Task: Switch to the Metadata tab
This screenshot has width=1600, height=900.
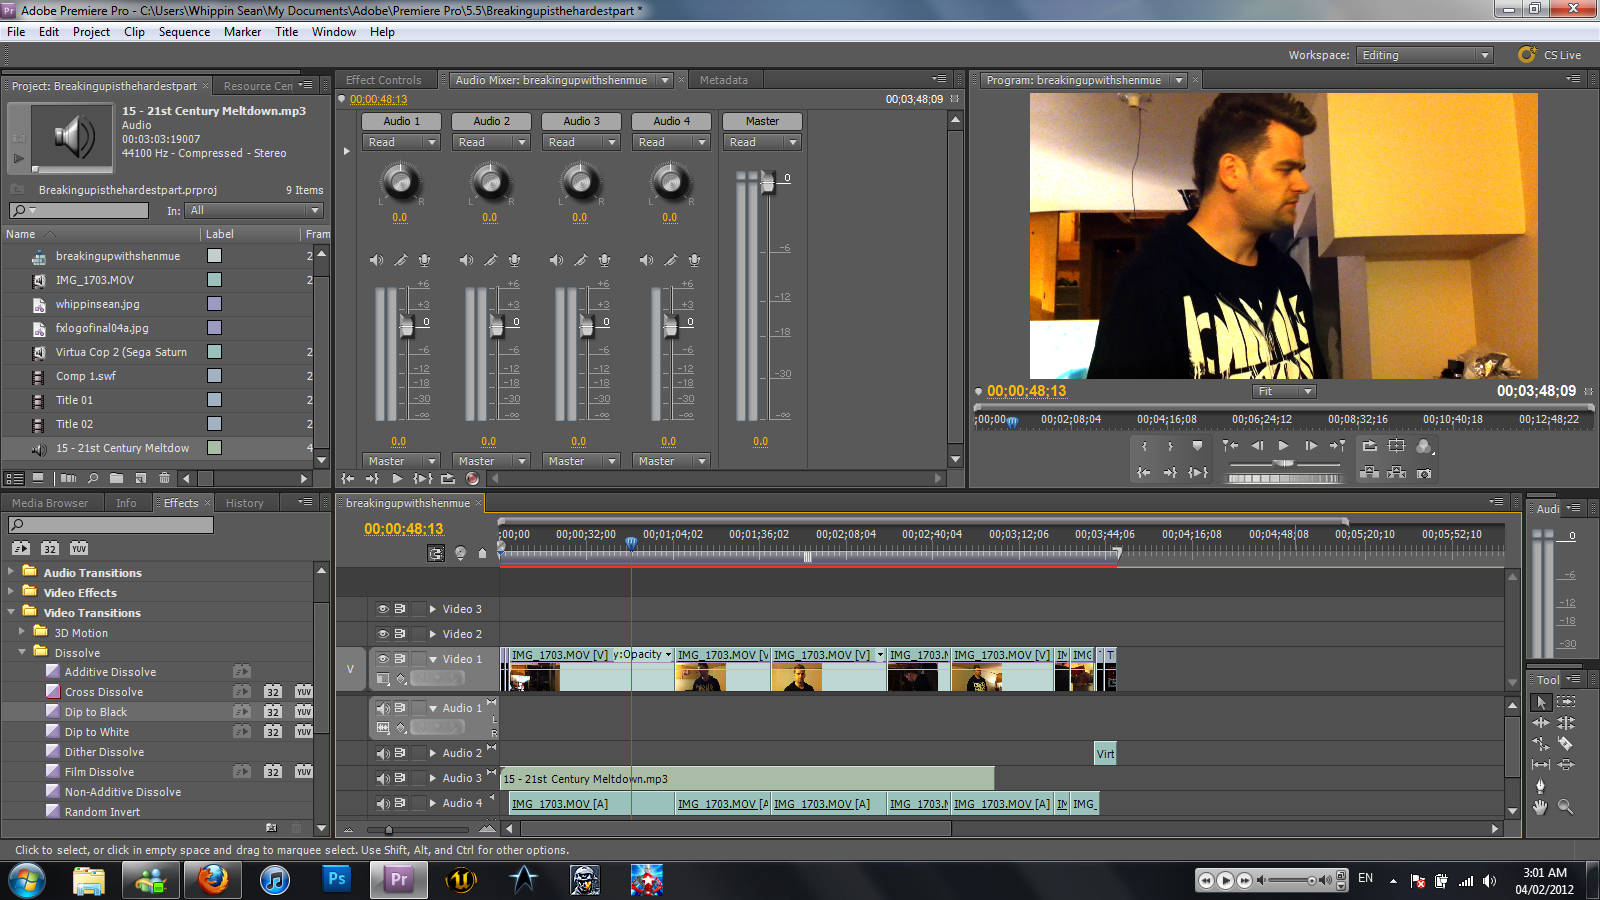Action: [x=723, y=80]
